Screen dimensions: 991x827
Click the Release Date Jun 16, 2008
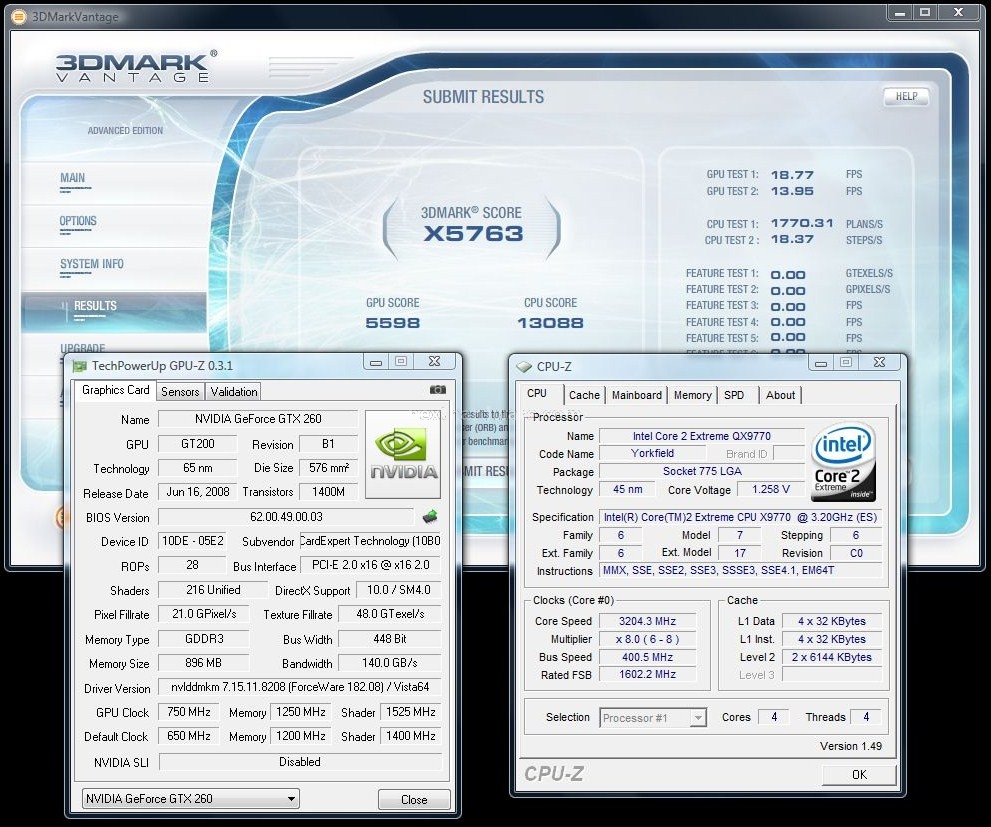pyautogui.click(x=197, y=492)
